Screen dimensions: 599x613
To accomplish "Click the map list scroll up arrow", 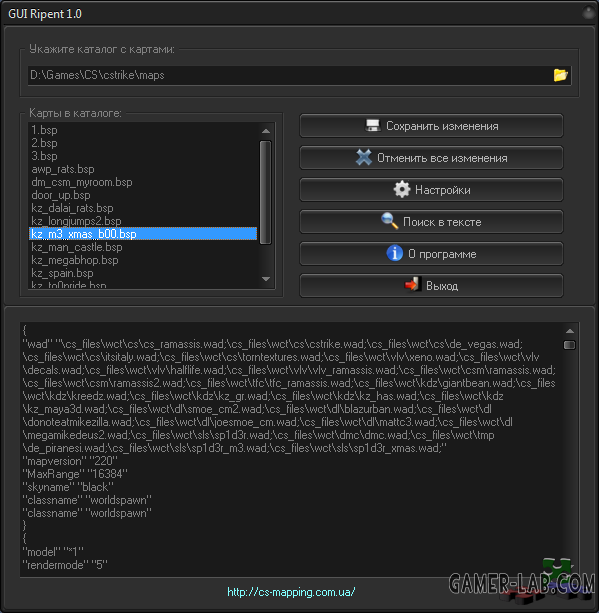I will point(266,131).
